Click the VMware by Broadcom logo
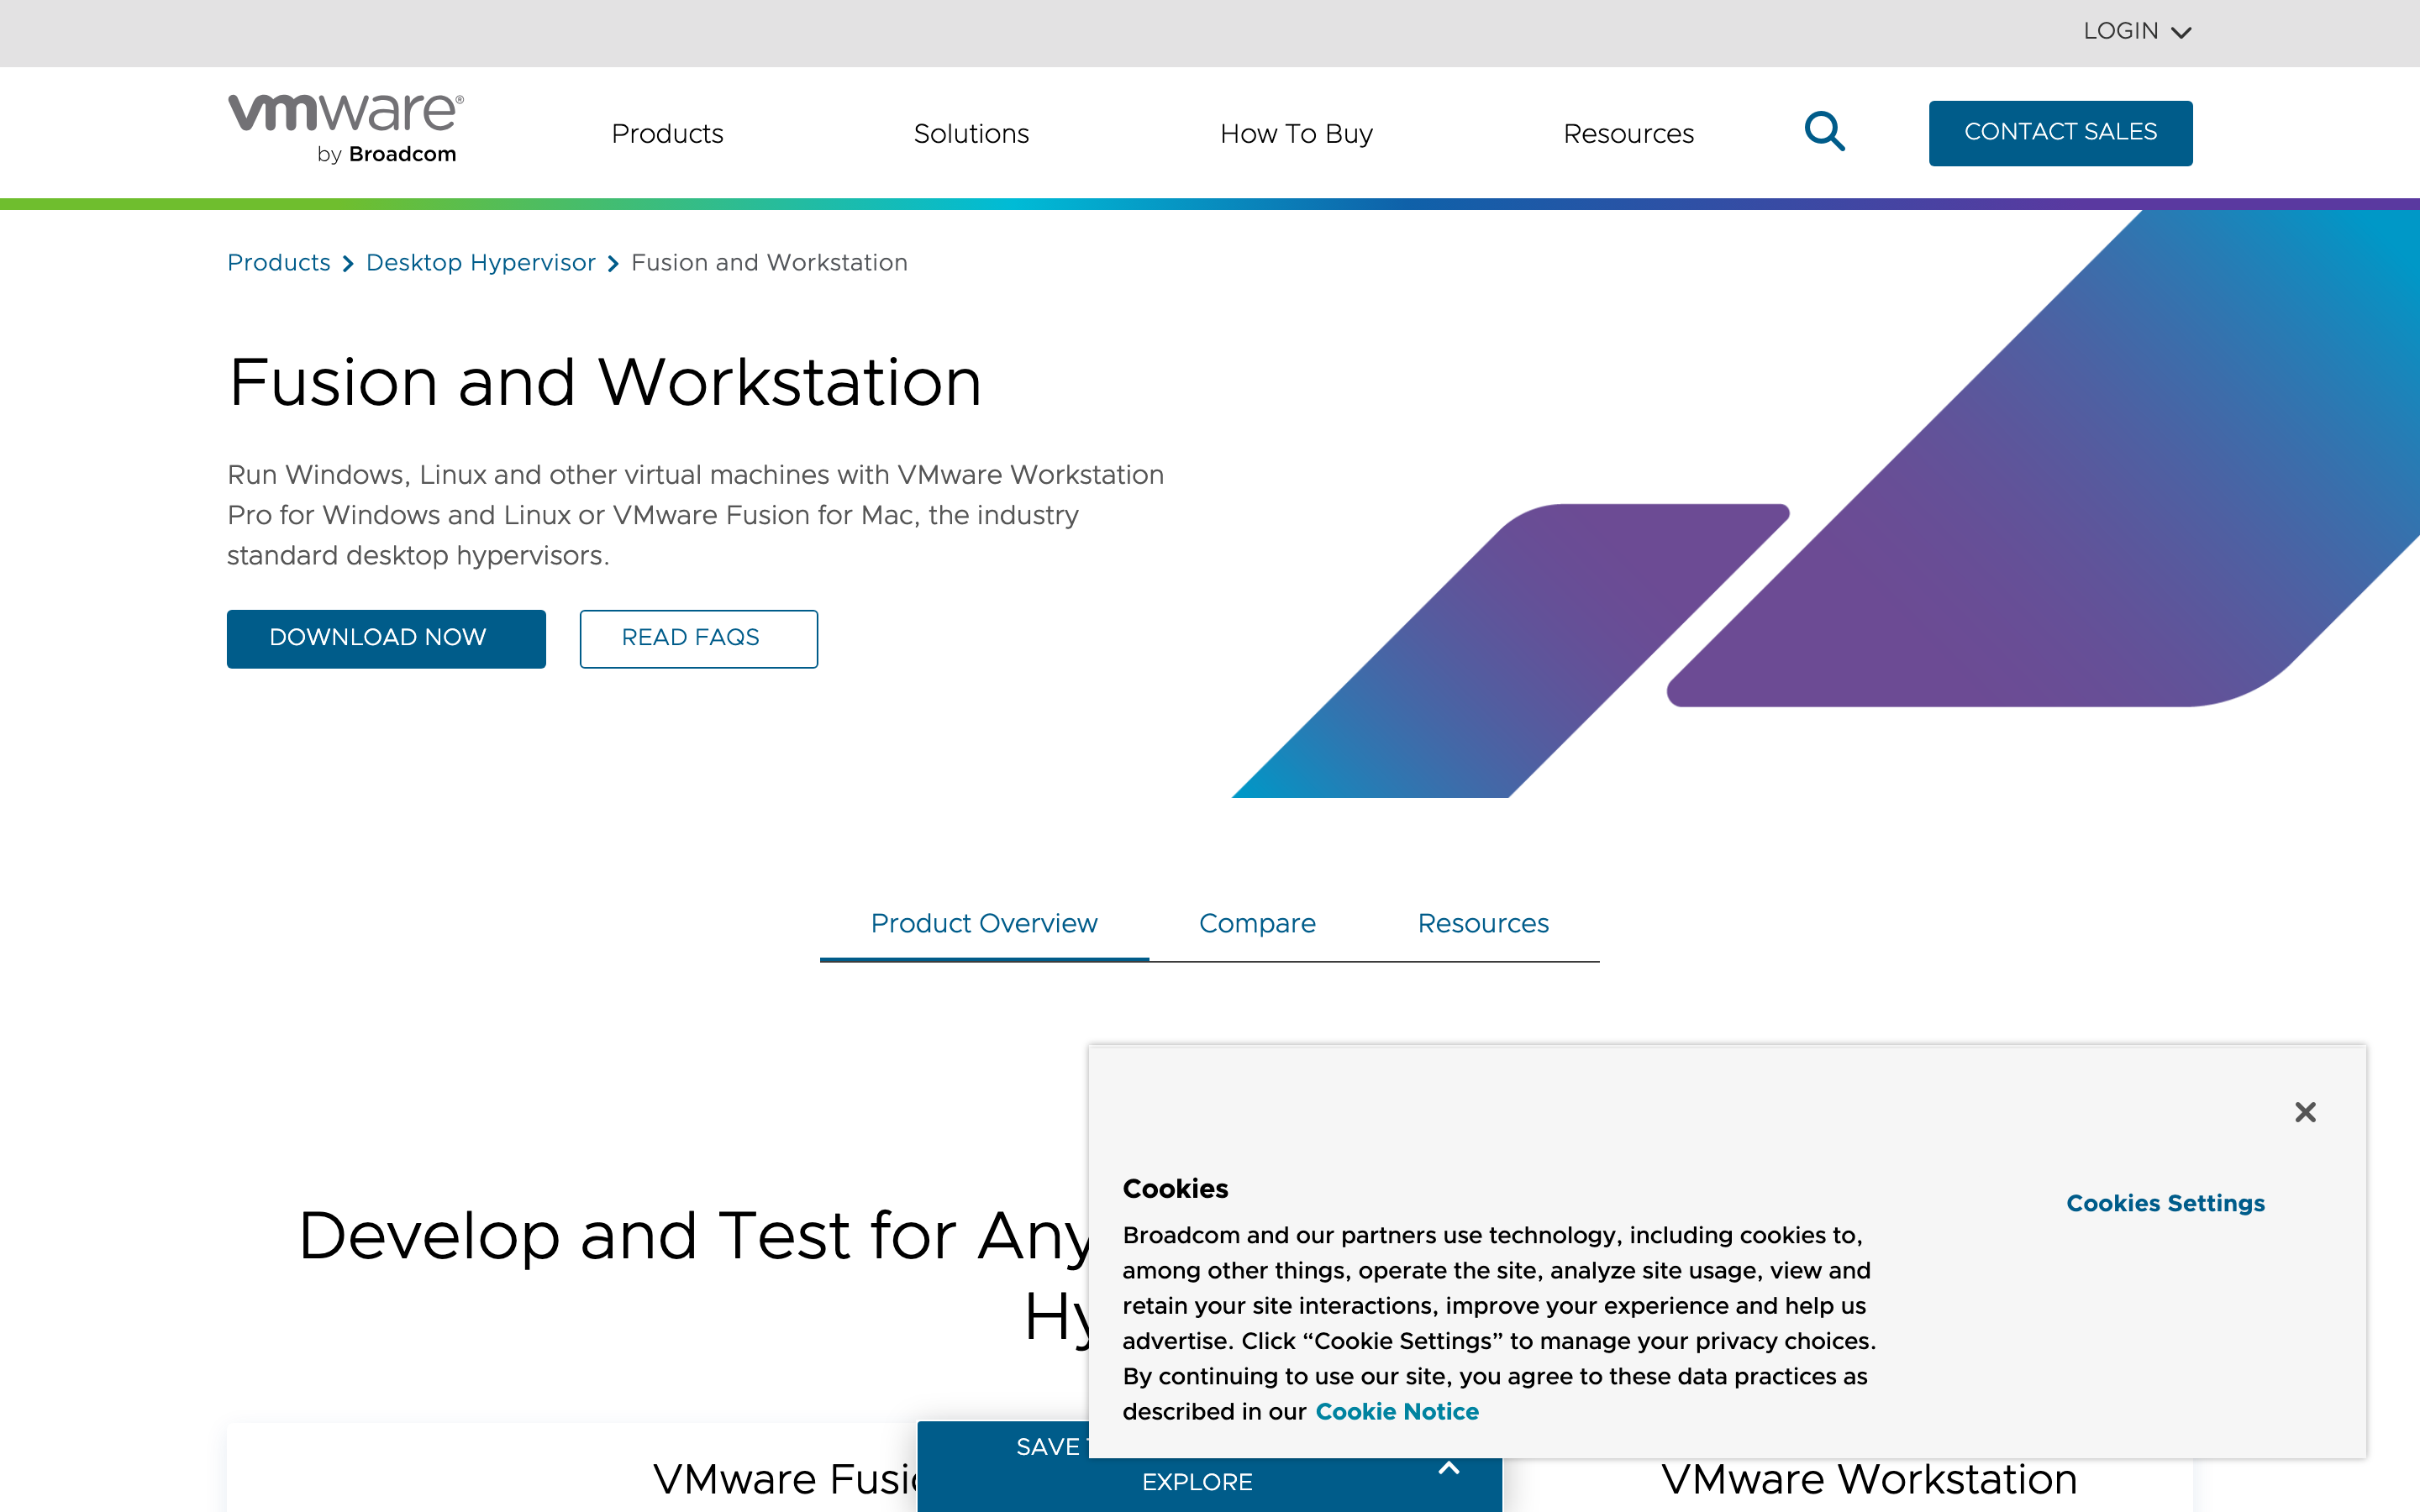This screenshot has width=2420, height=1512. pos(345,129)
